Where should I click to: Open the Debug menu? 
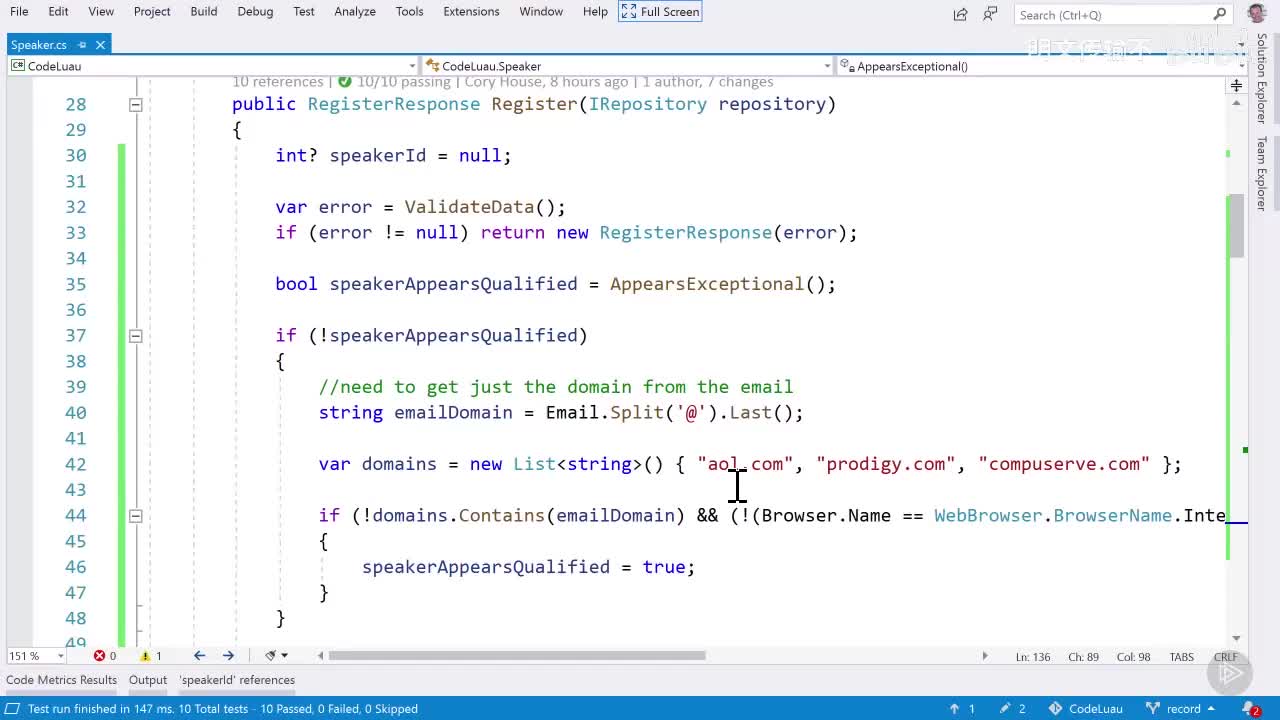(255, 11)
